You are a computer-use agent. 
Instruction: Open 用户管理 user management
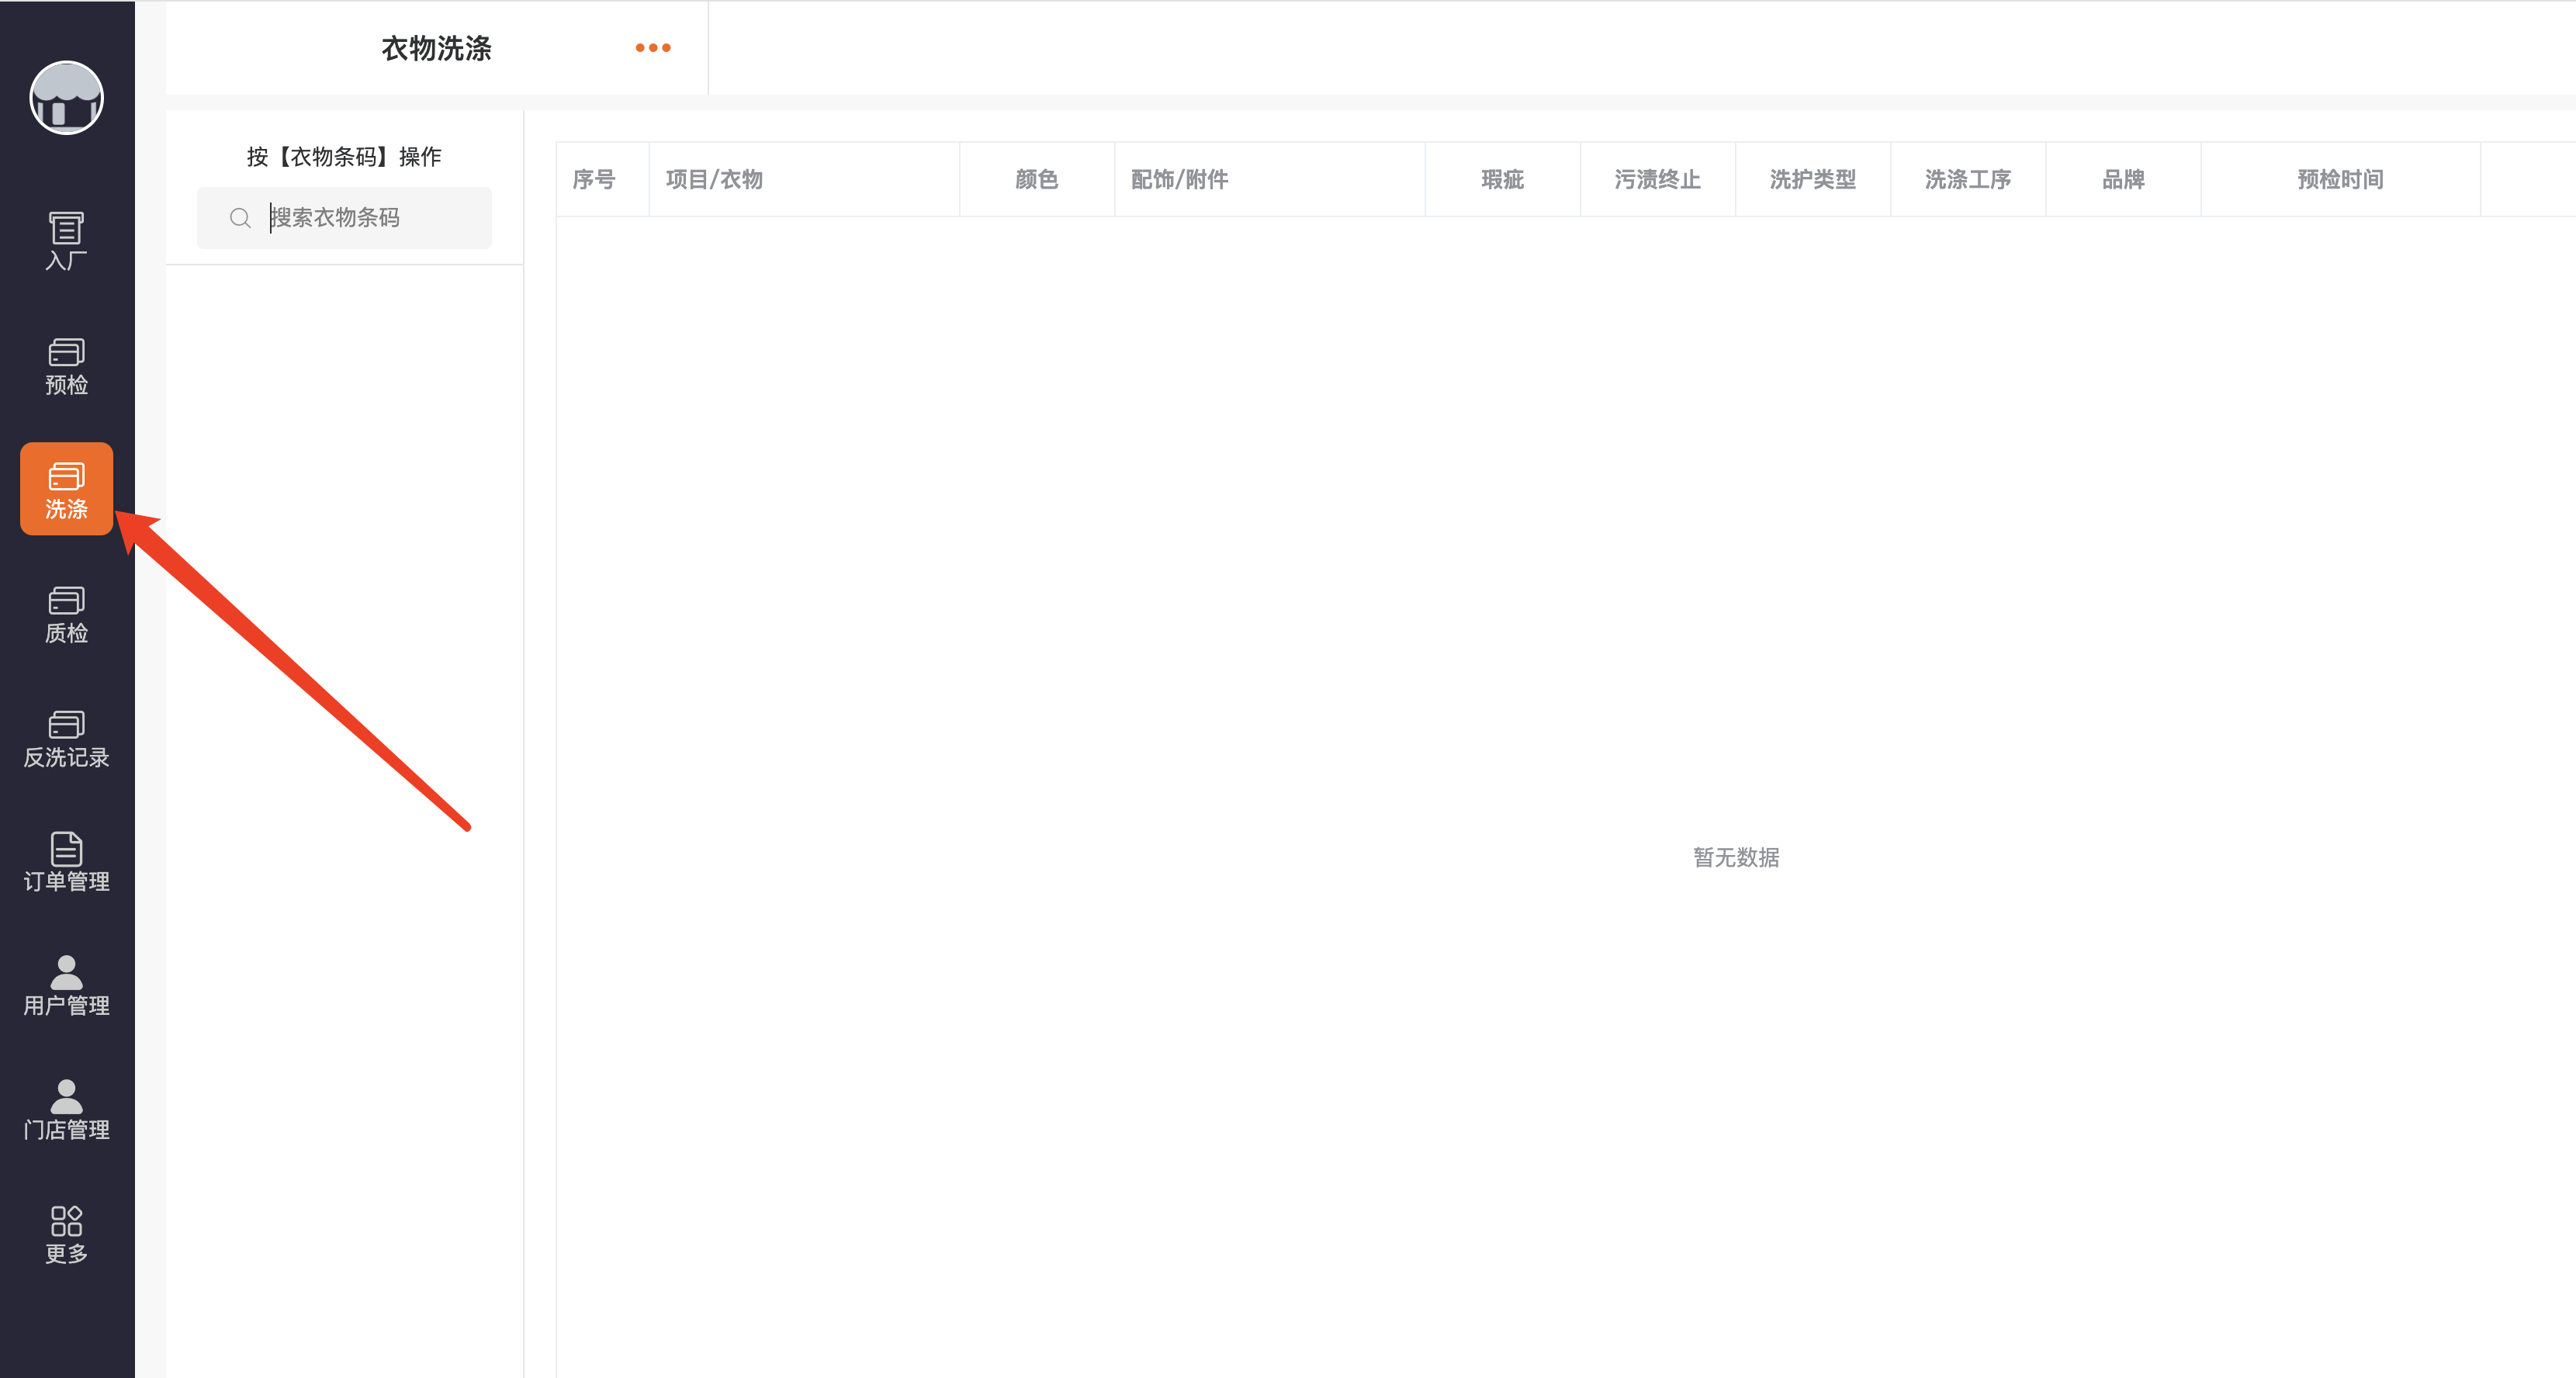(66, 986)
